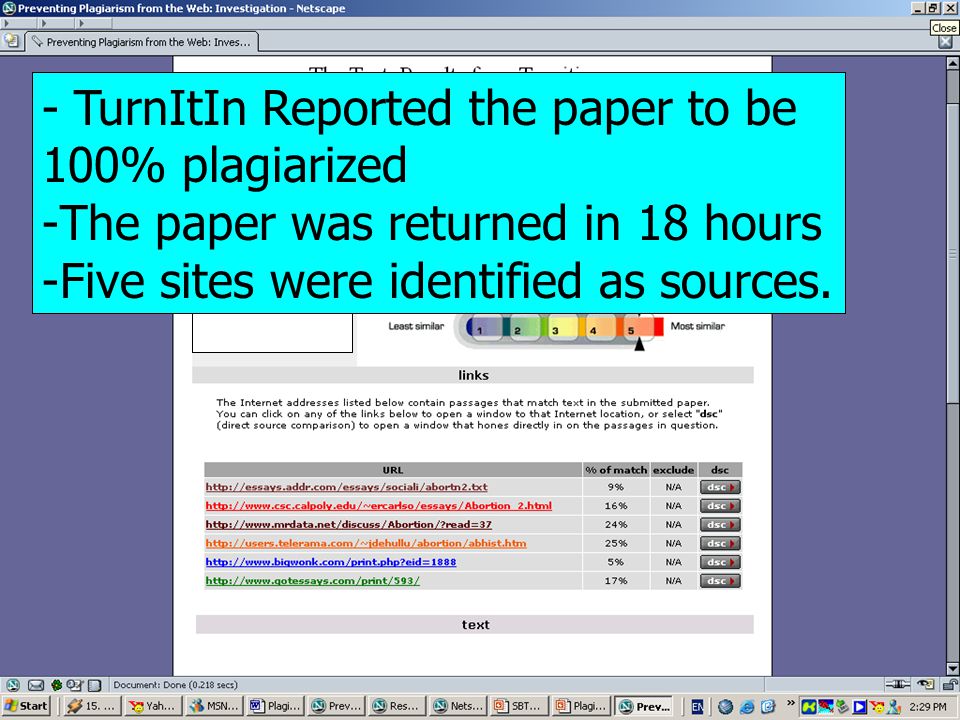Screen dimensions: 960x720
Task: Click the '% of match' column header
Action: 616,470
